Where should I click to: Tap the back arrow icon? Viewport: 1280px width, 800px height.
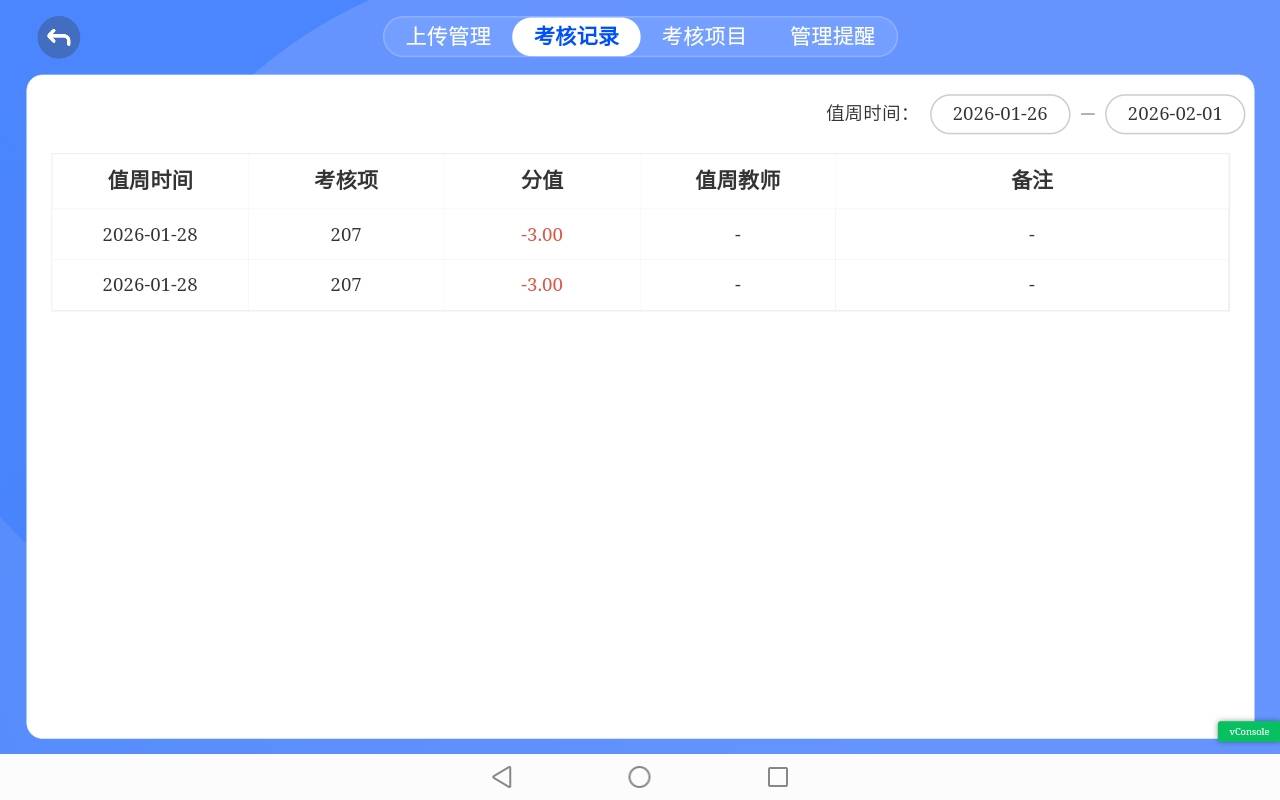[x=59, y=38]
